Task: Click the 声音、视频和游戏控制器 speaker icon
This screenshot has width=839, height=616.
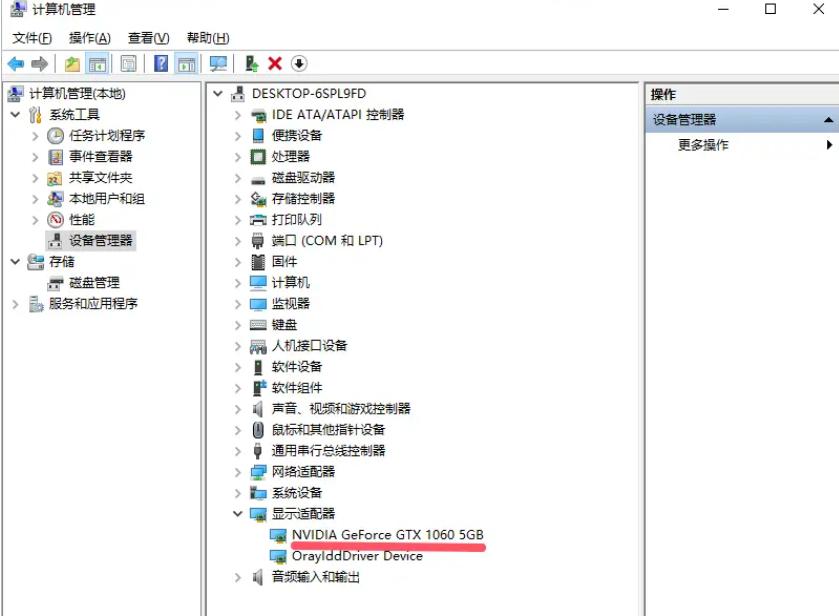Action: (x=258, y=409)
